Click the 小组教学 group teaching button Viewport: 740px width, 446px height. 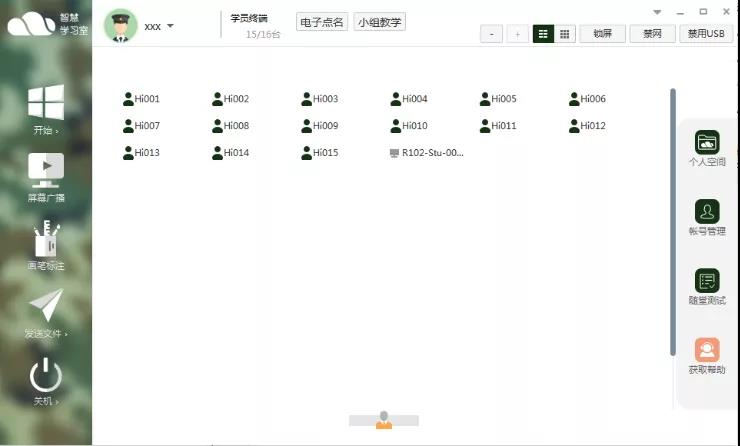point(380,22)
